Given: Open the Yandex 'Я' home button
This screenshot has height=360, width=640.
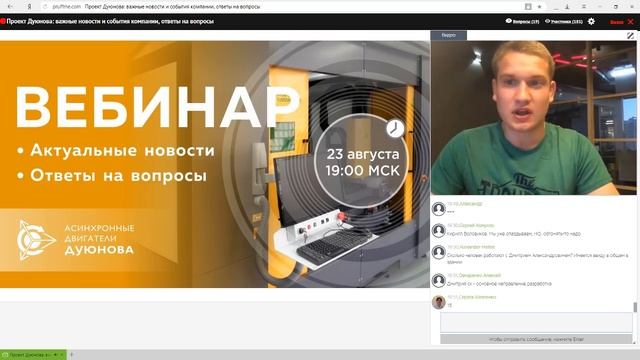Looking at the screenshot, I should click(29, 7).
